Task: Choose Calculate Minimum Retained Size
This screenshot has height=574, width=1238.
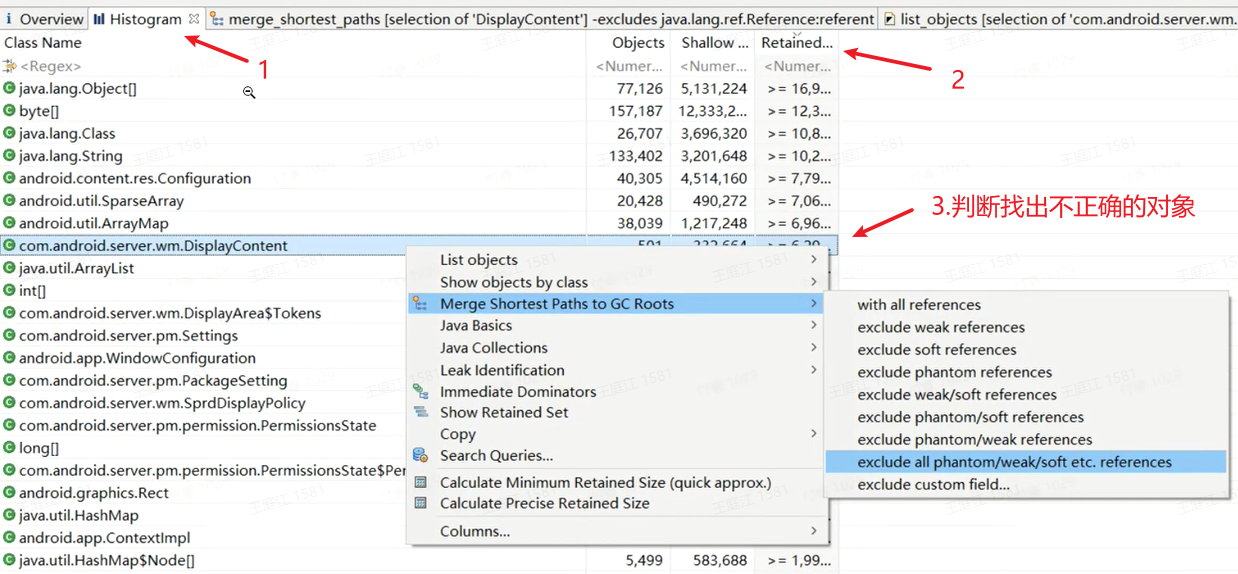Action: pos(616,483)
